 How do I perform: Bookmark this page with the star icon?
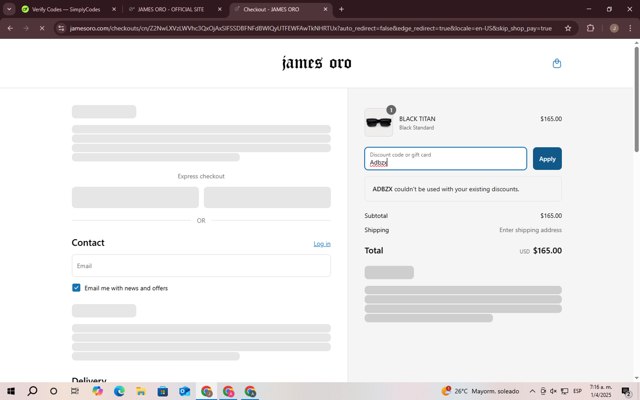click(x=568, y=28)
